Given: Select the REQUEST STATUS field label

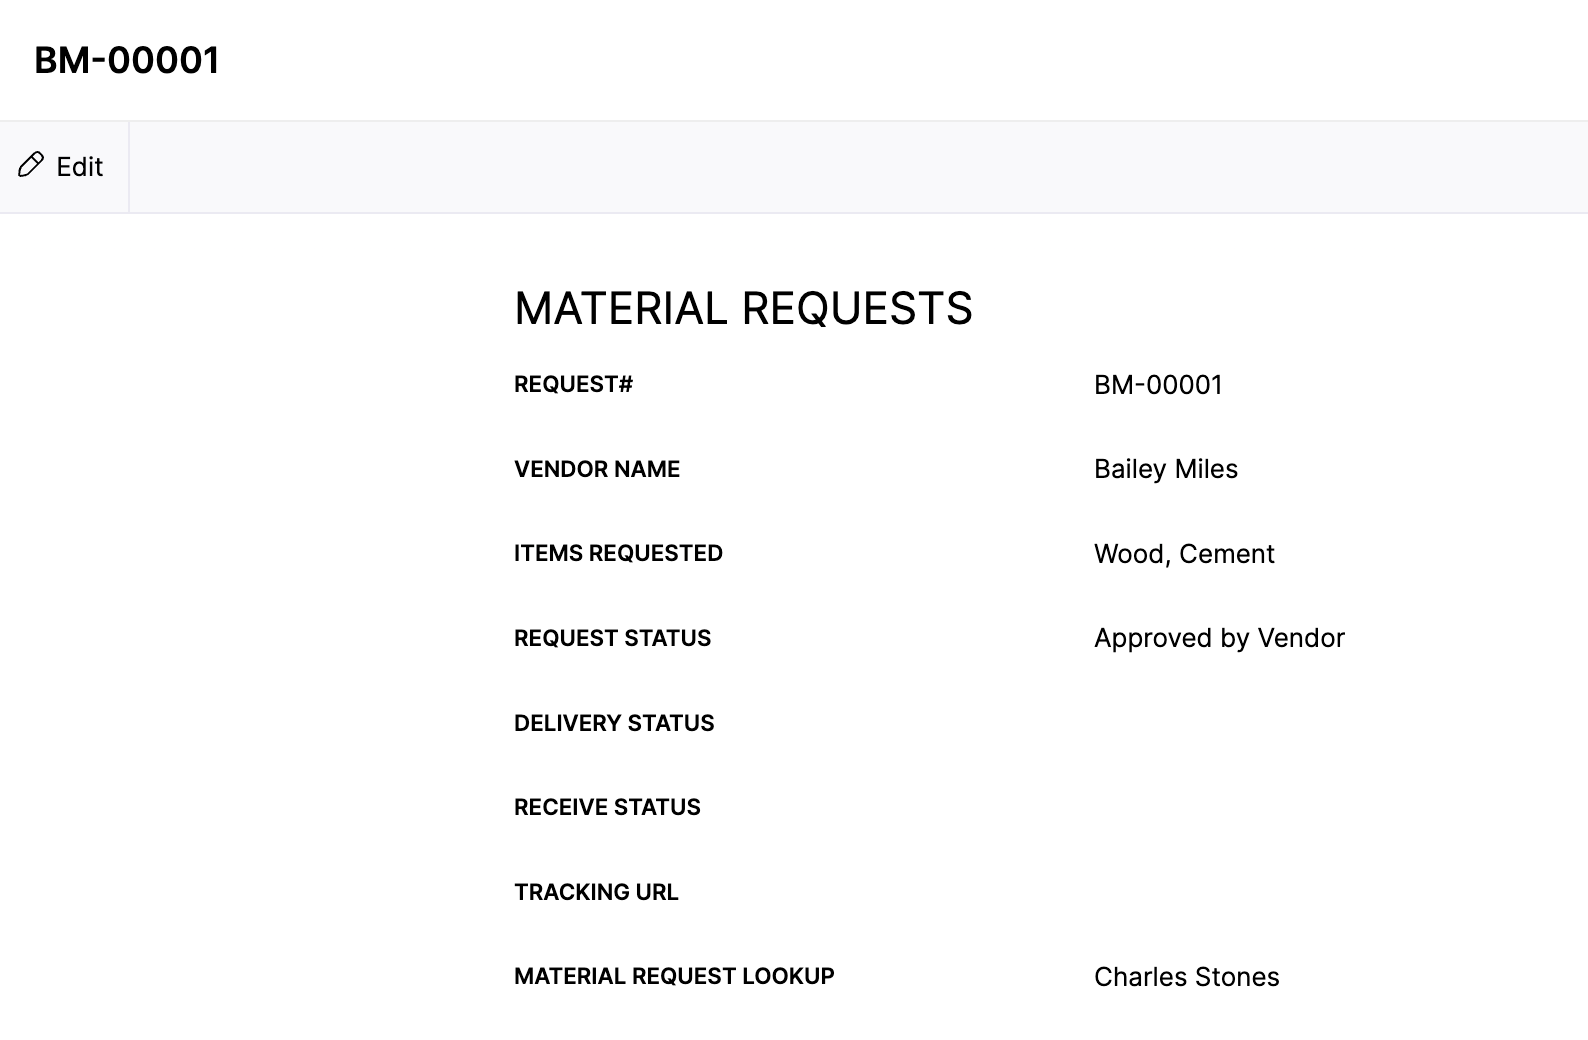Looking at the screenshot, I should [612, 638].
